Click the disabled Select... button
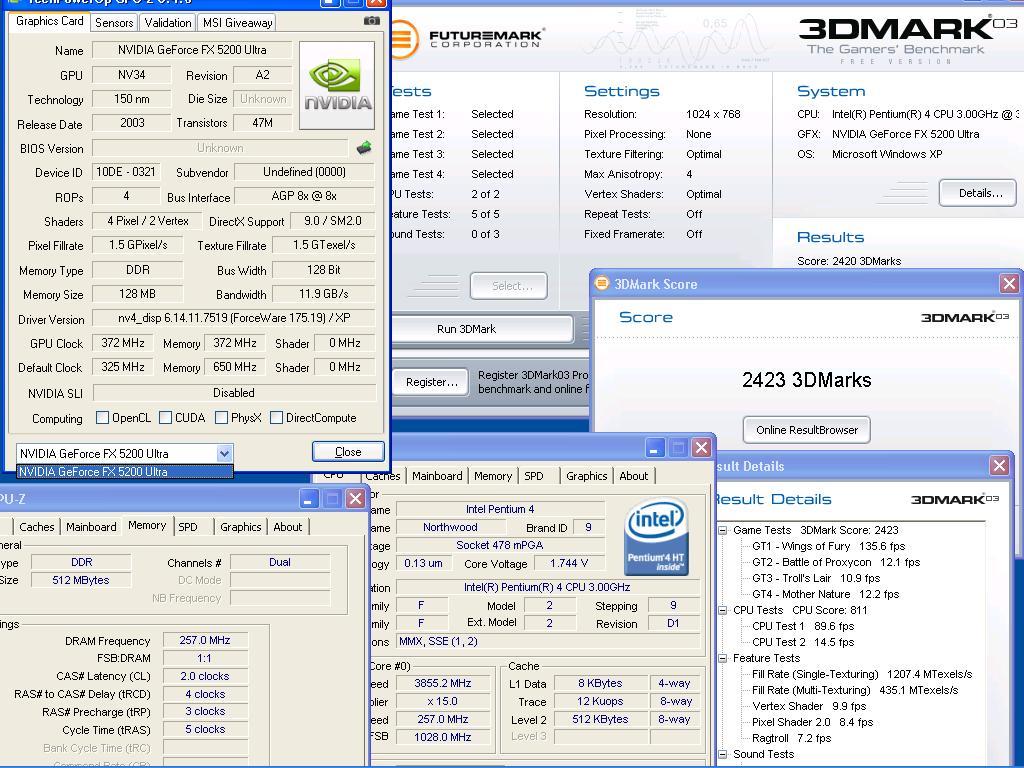This screenshot has height=768, width=1024. [x=509, y=285]
